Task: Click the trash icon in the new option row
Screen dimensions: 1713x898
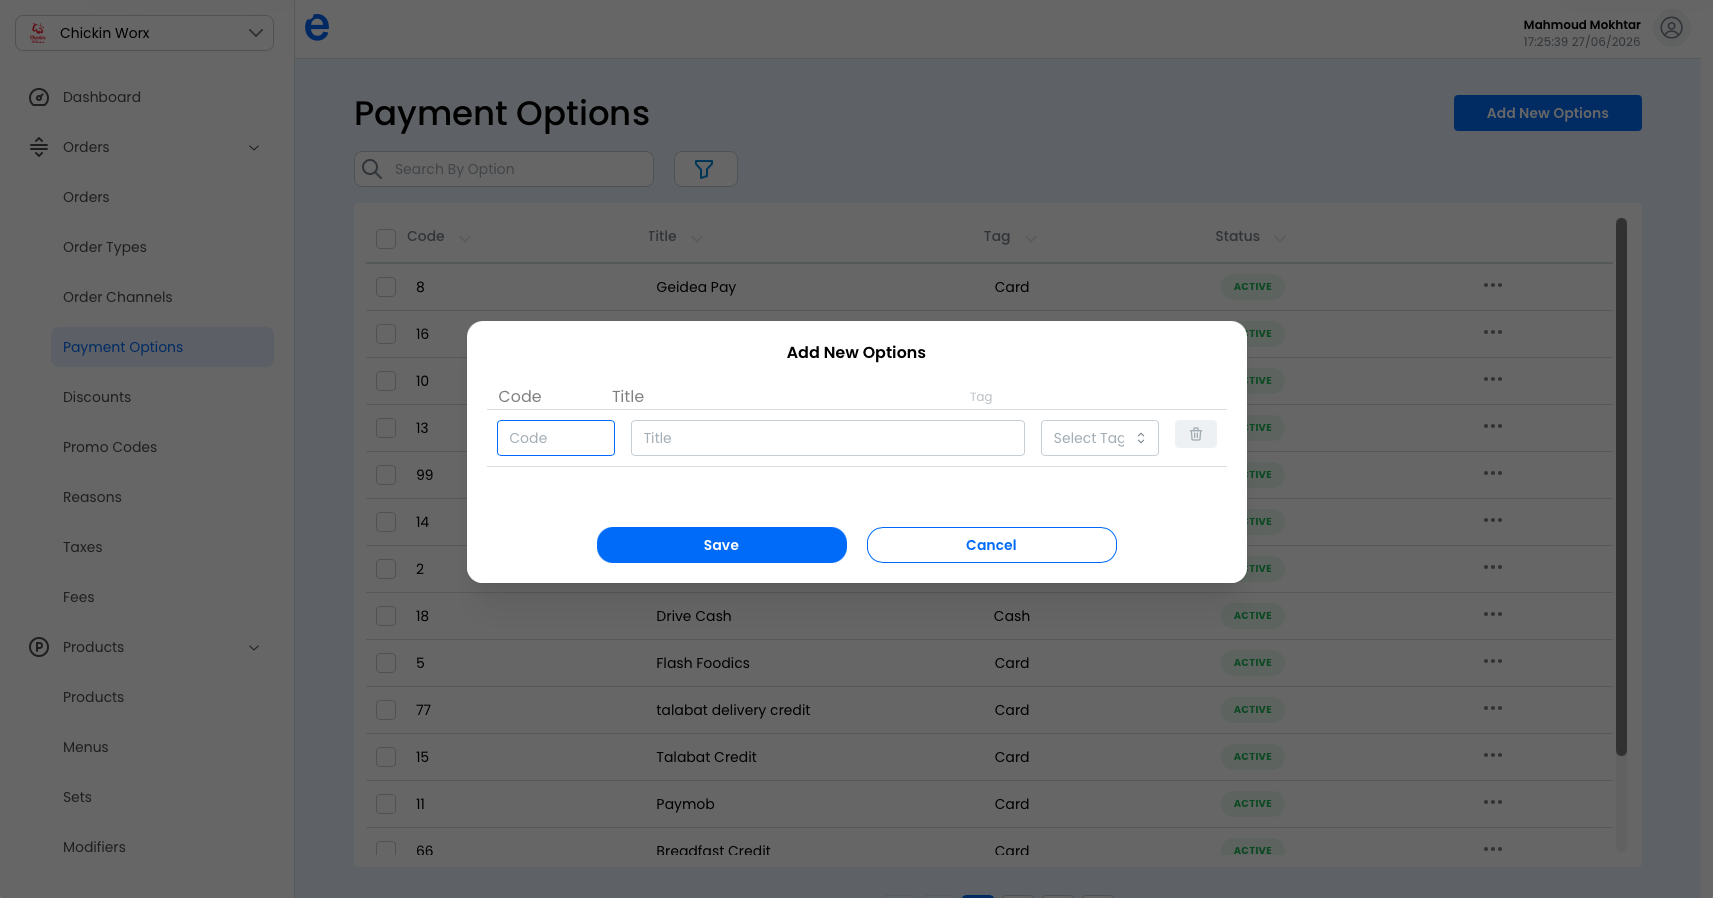Action: pyautogui.click(x=1195, y=434)
